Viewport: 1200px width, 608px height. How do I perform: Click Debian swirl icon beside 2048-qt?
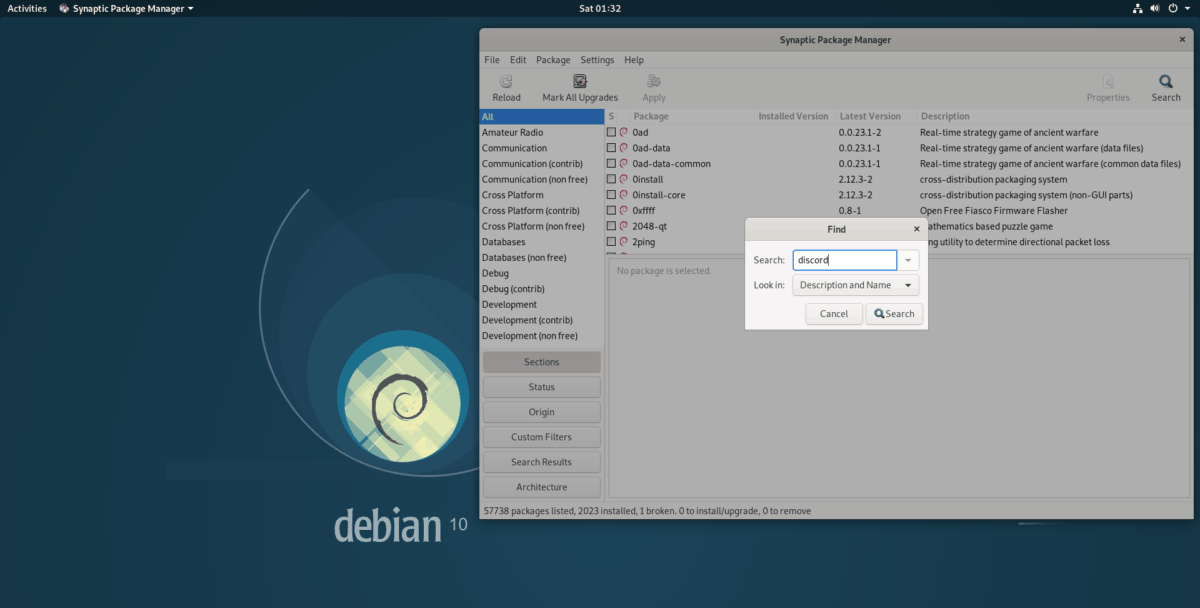[624, 226]
